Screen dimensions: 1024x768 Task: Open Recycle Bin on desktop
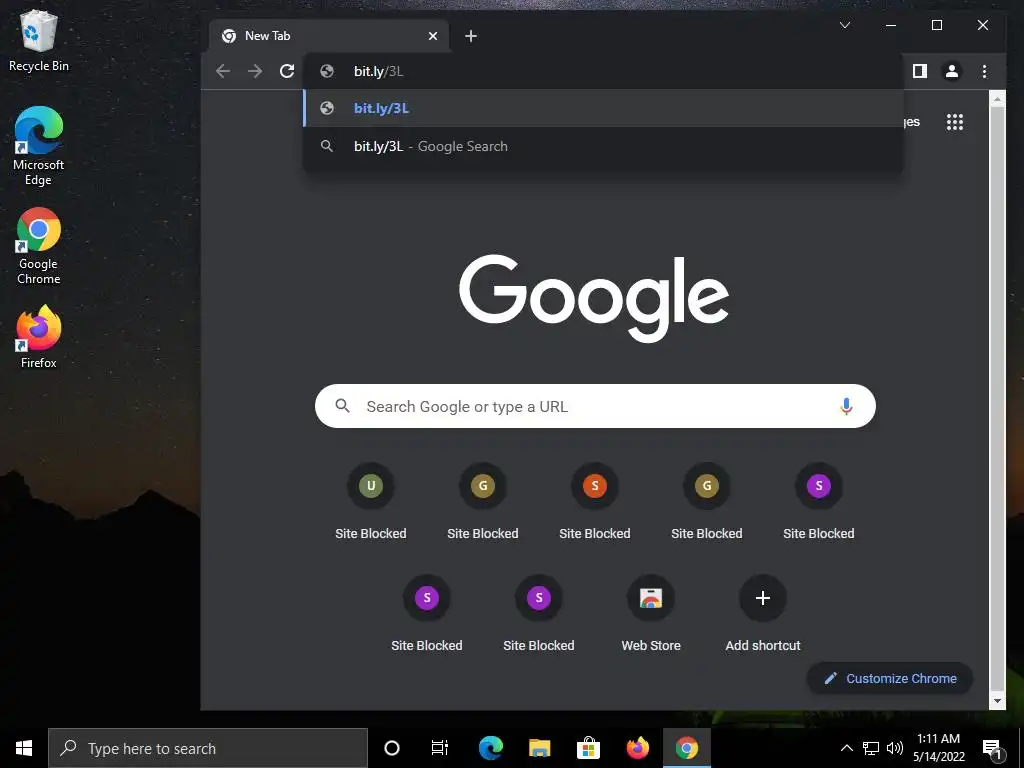click(39, 41)
